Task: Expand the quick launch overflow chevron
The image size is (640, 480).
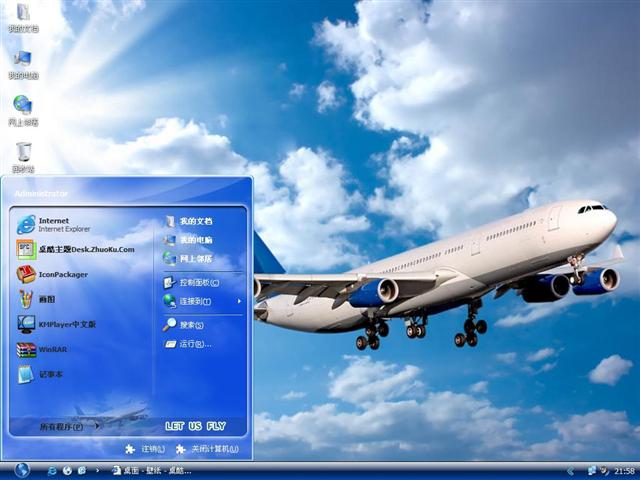Action: point(98,471)
